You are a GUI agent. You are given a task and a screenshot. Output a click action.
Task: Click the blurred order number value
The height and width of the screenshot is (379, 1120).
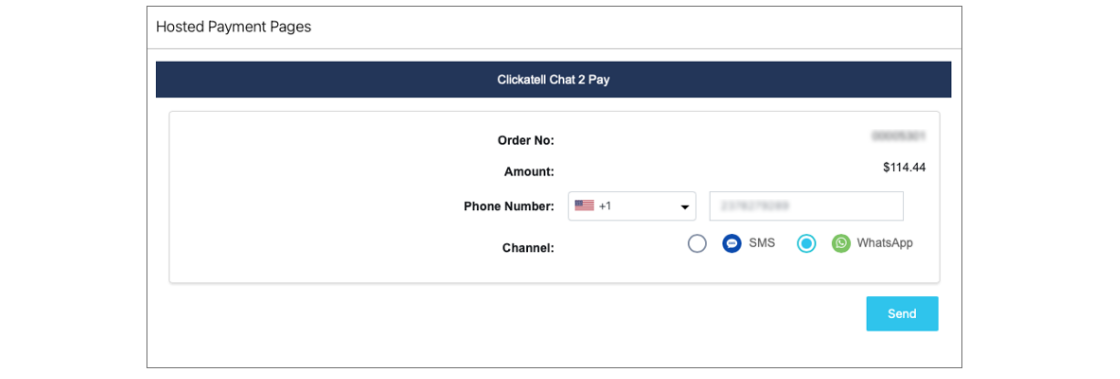click(x=899, y=134)
